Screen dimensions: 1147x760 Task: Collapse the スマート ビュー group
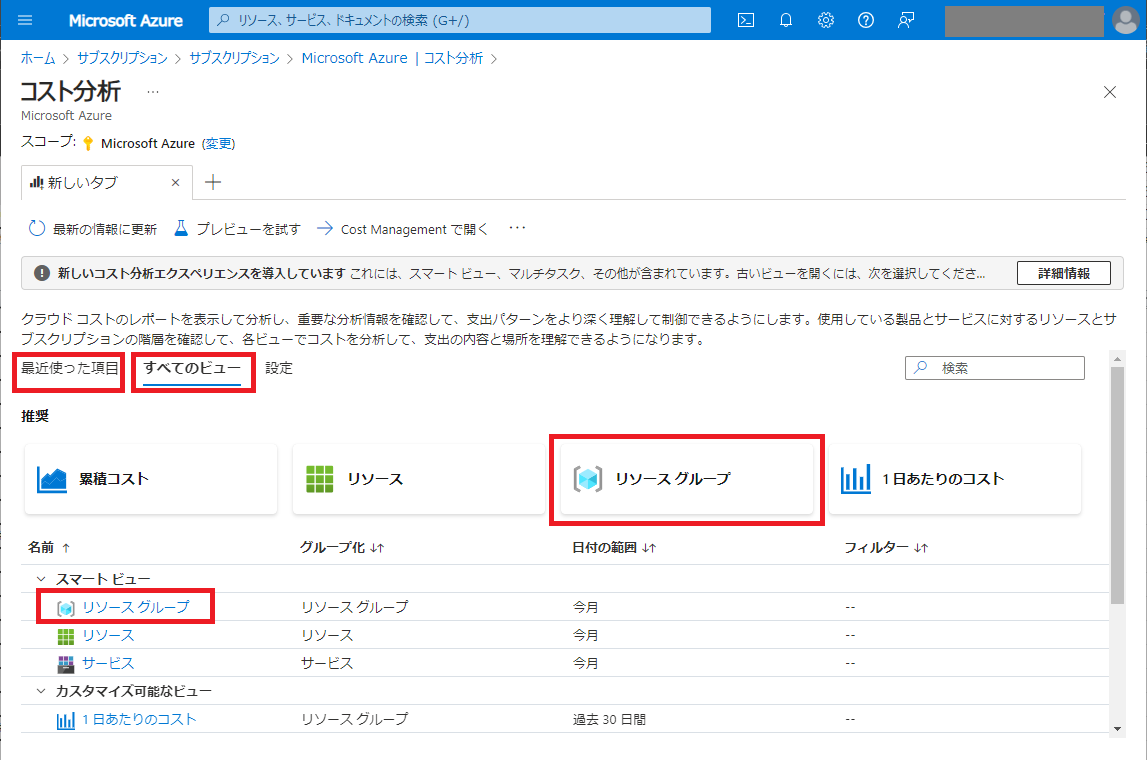click(41, 579)
